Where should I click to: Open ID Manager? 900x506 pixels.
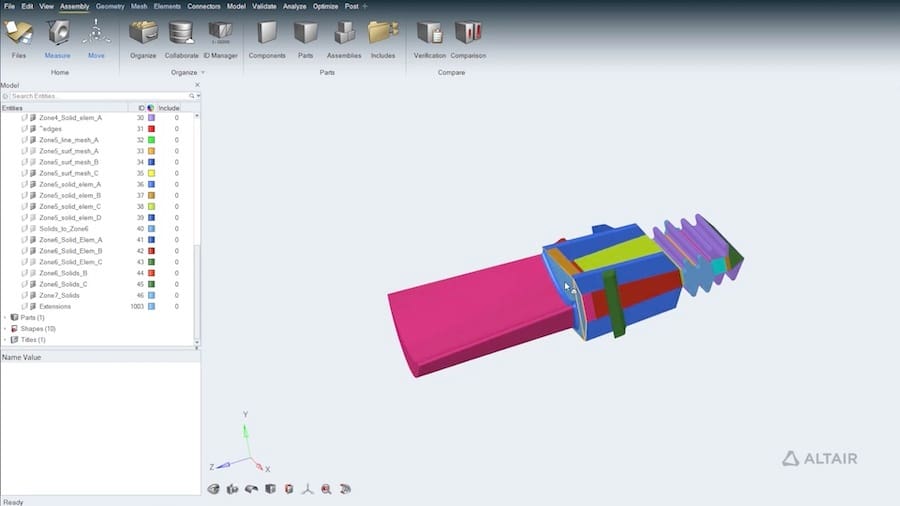[x=220, y=39]
